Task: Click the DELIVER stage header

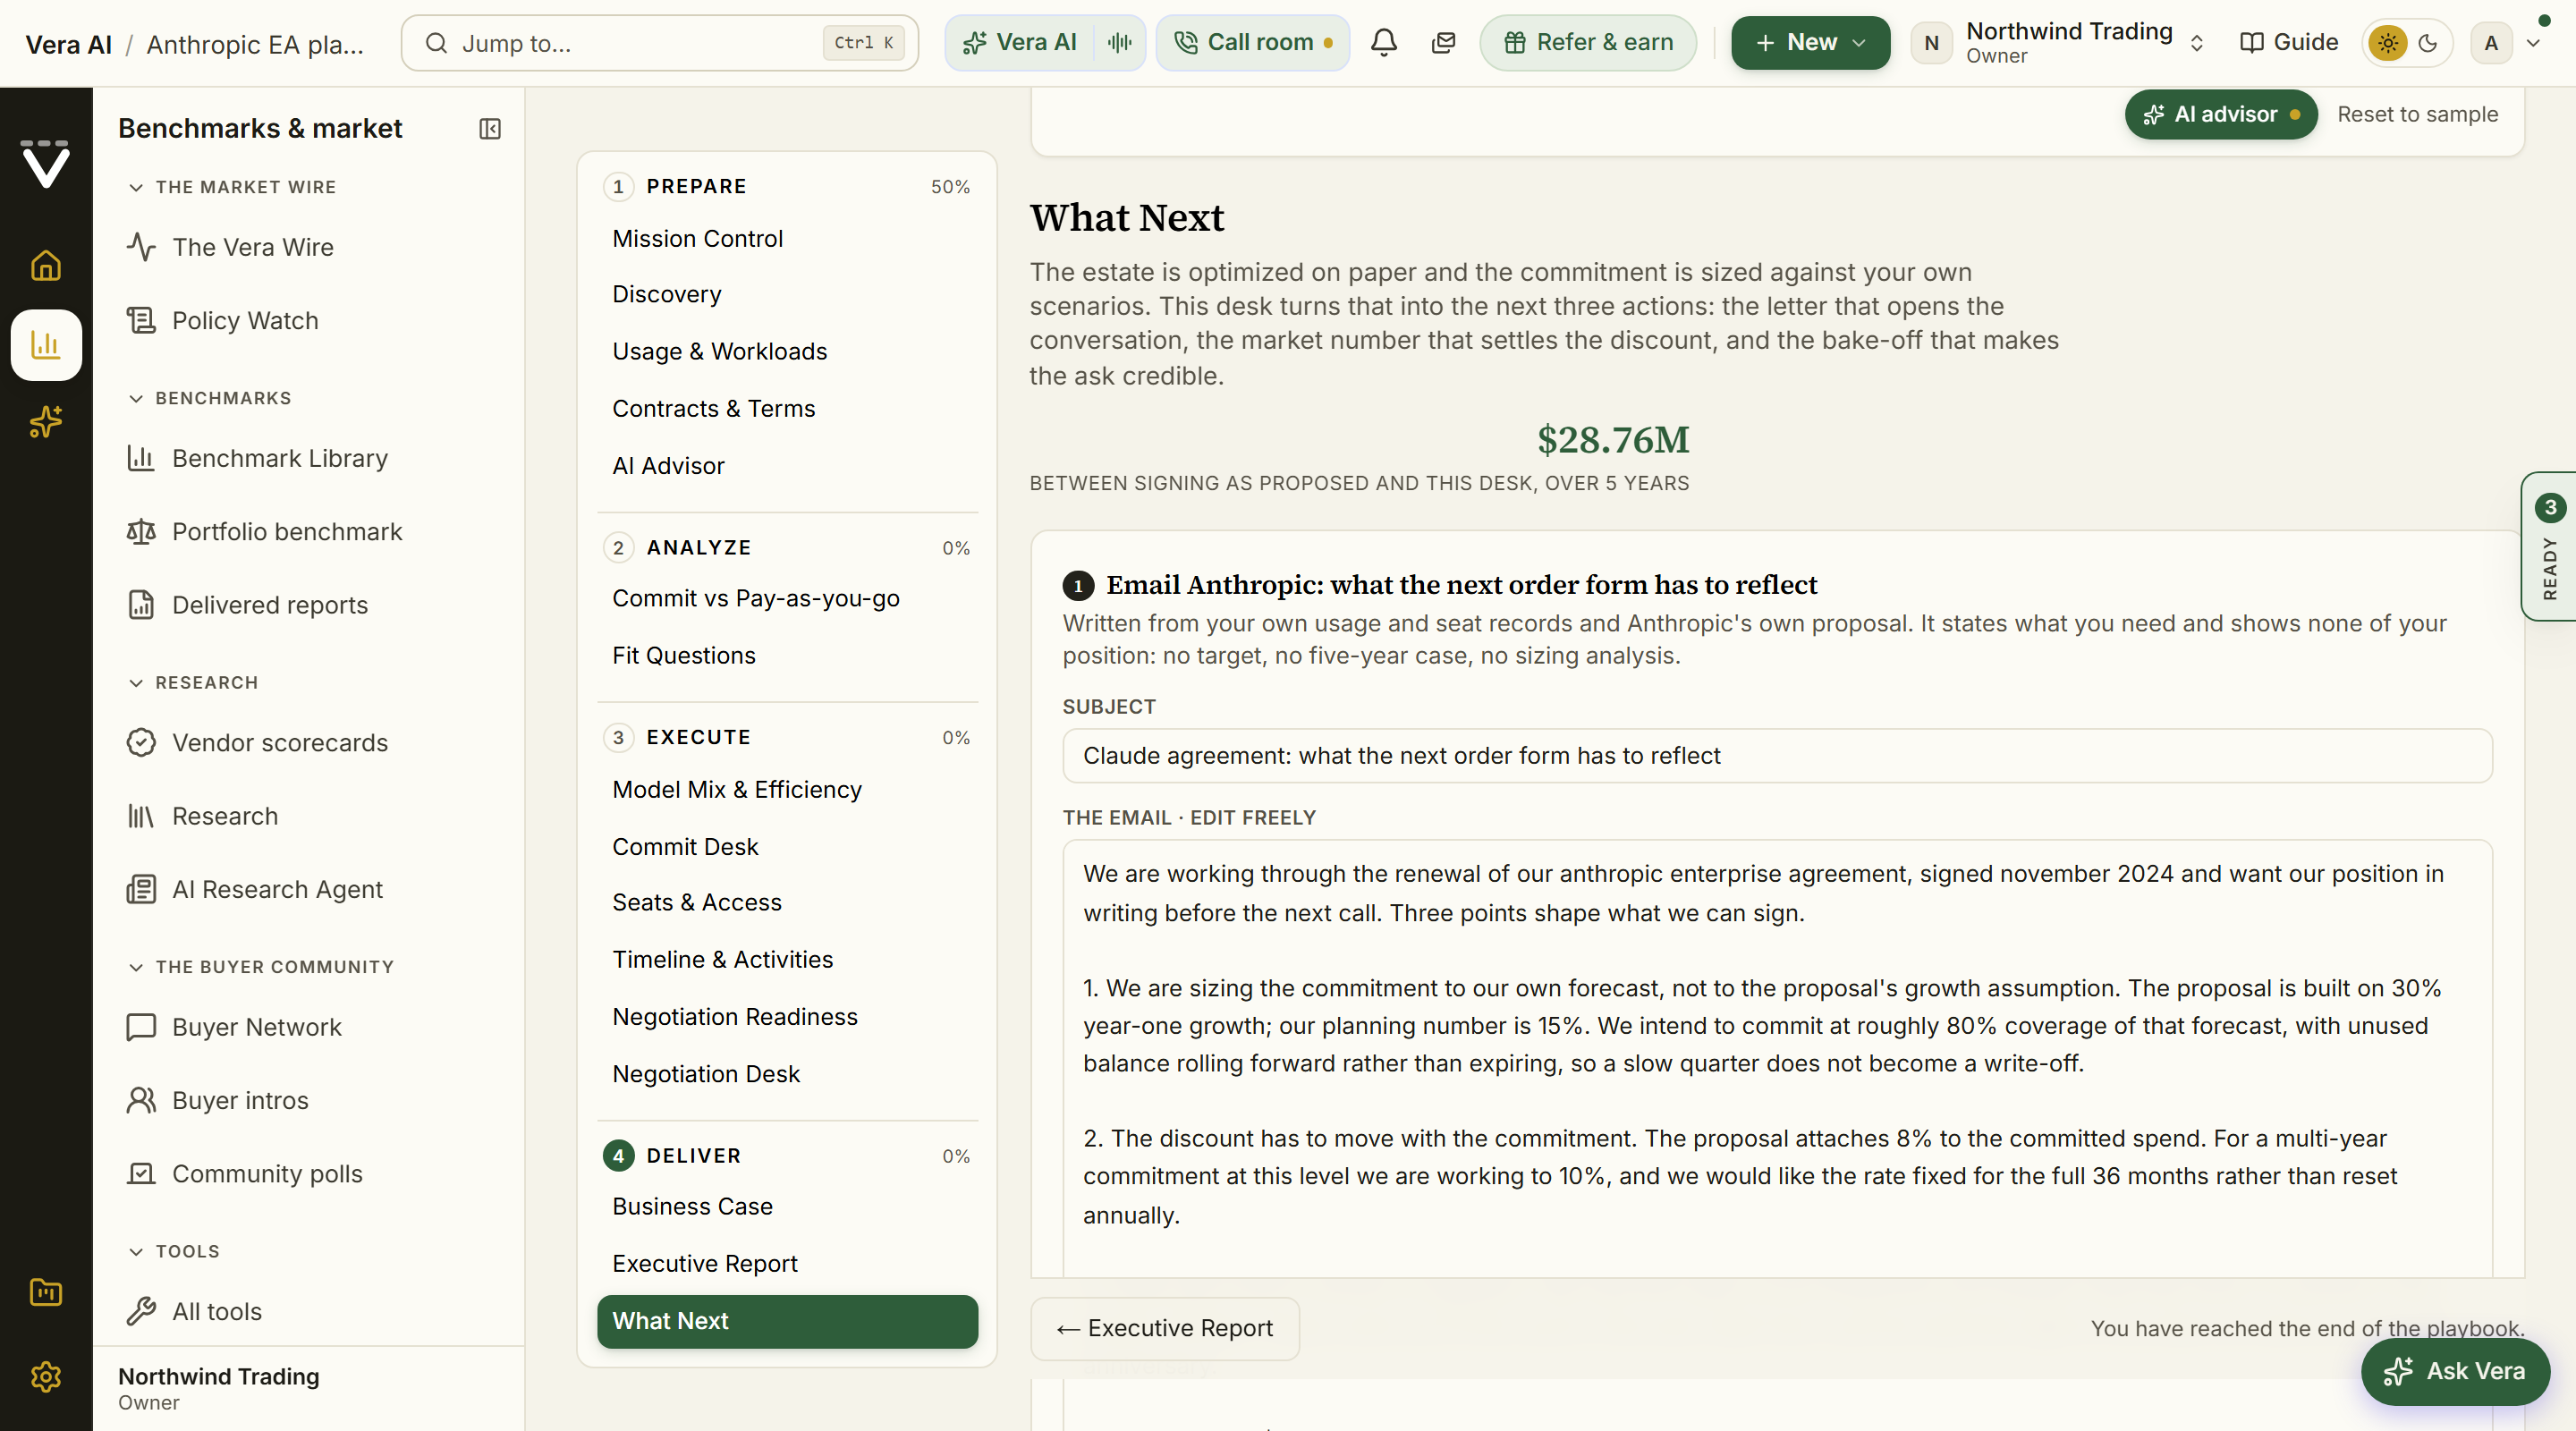Action: (787, 1156)
